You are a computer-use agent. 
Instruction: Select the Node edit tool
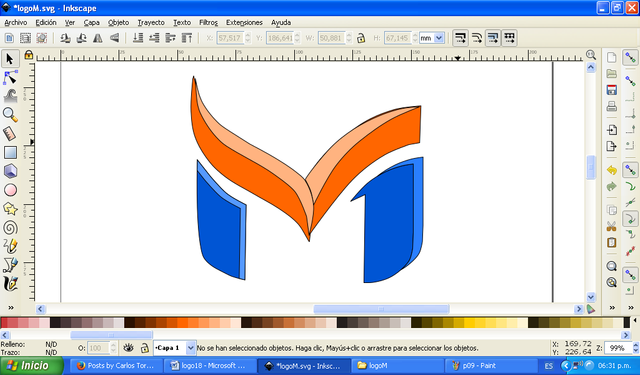coord(10,78)
